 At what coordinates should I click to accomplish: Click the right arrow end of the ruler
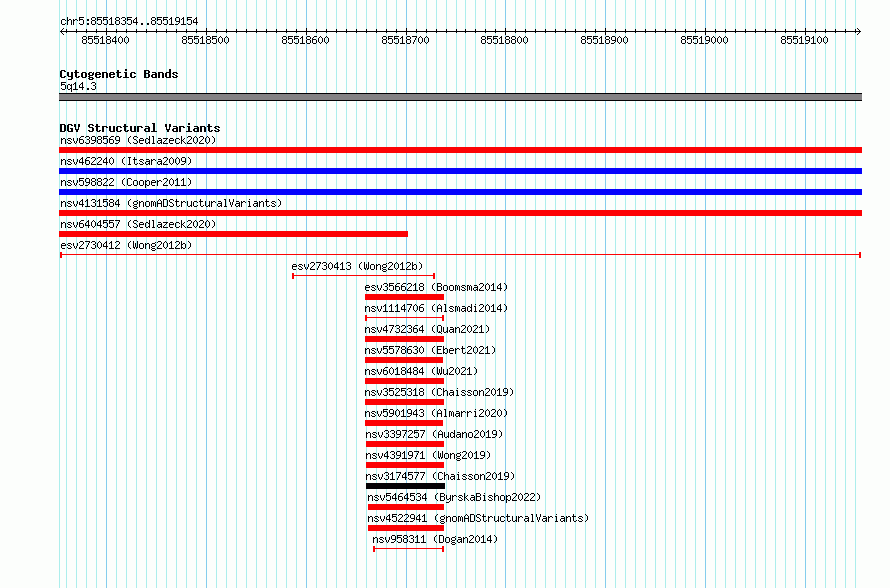point(858,32)
